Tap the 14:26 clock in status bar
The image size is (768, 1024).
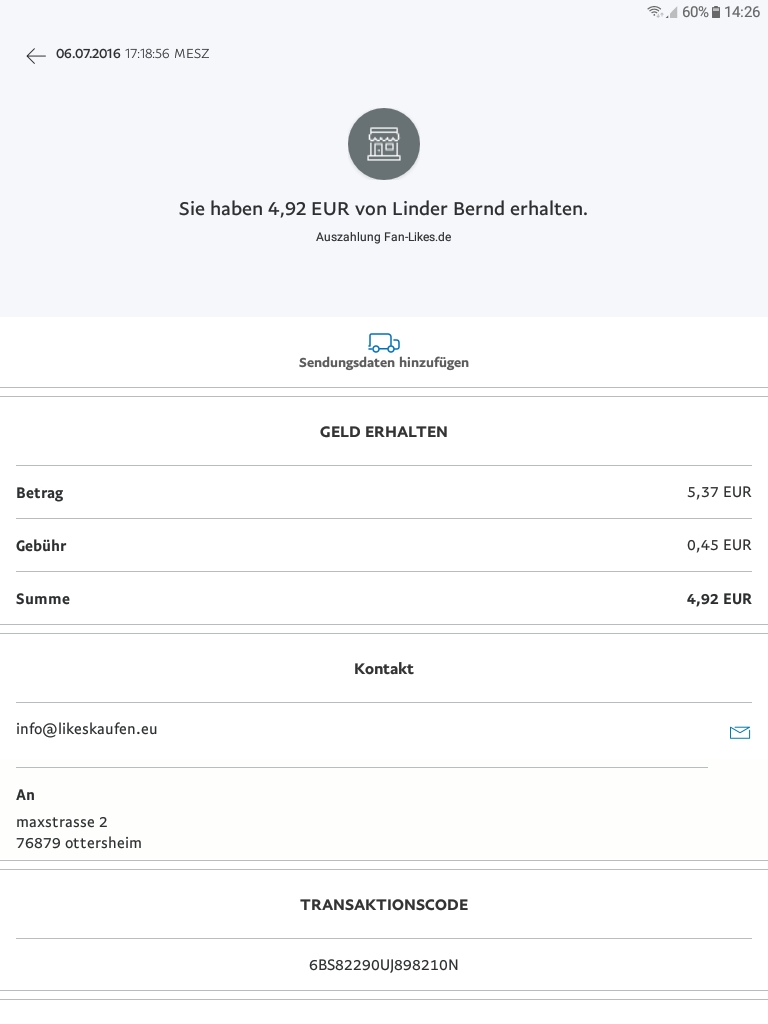coord(742,12)
